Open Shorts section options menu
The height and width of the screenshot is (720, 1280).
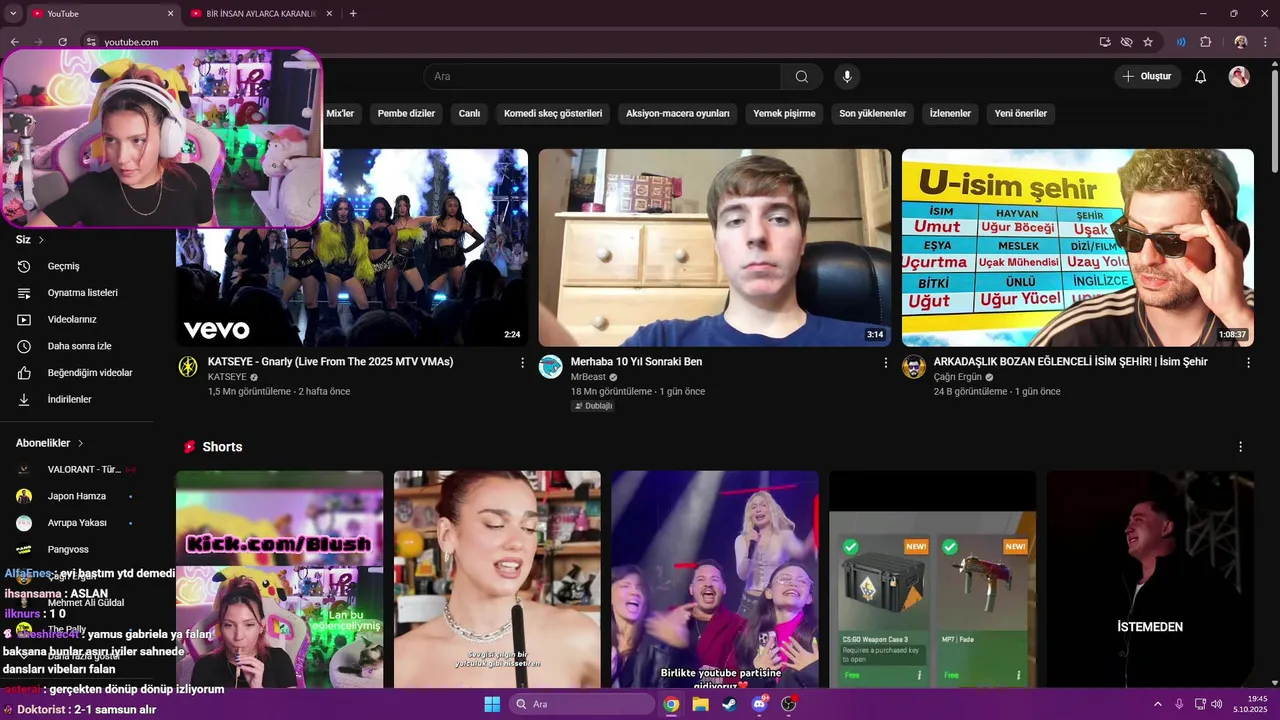pyautogui.click(x=1241, y=447)
